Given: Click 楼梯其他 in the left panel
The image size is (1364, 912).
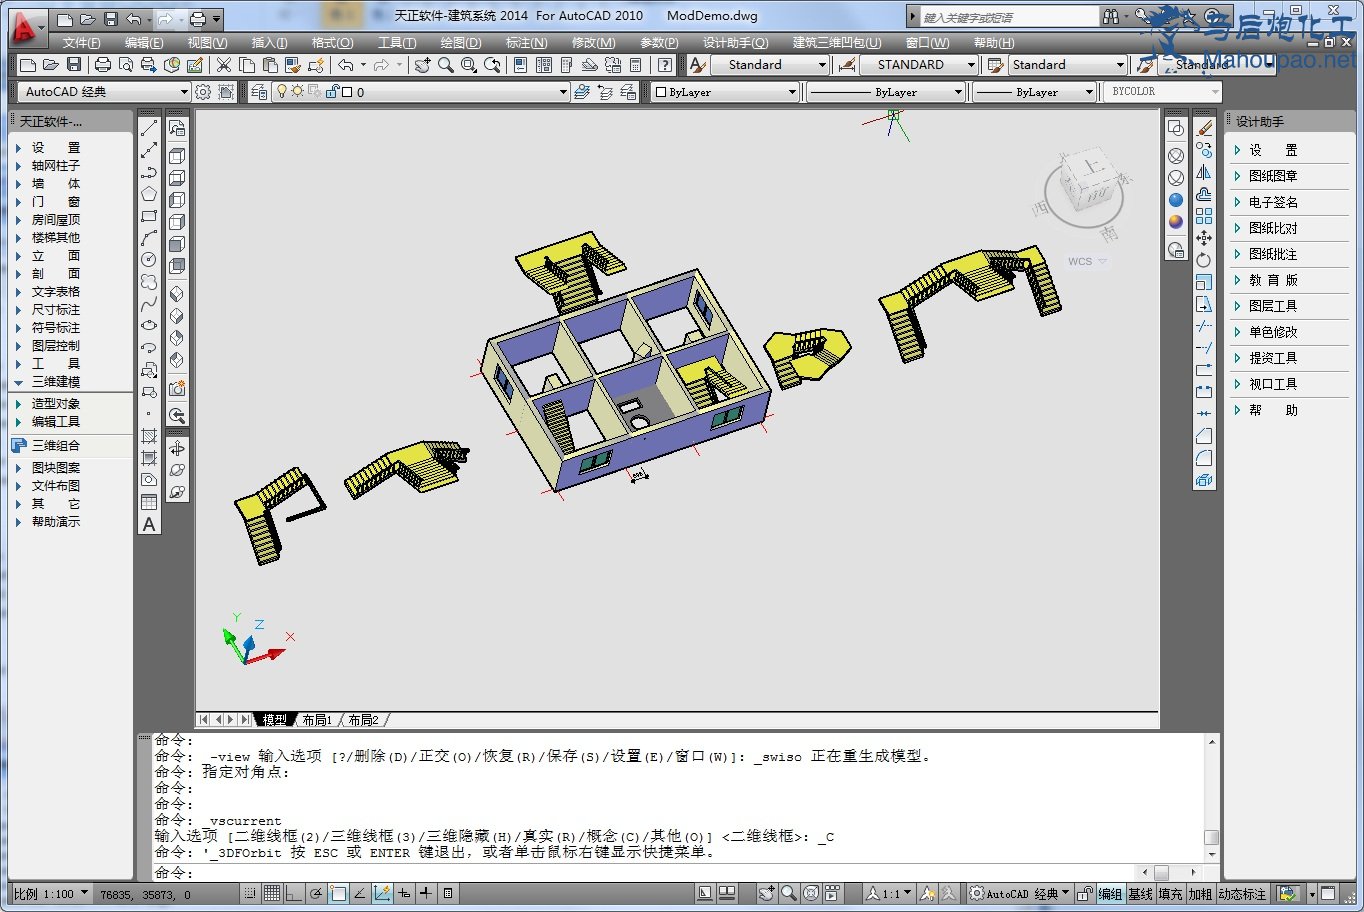Looking at the screenshot, I should 56,238.
